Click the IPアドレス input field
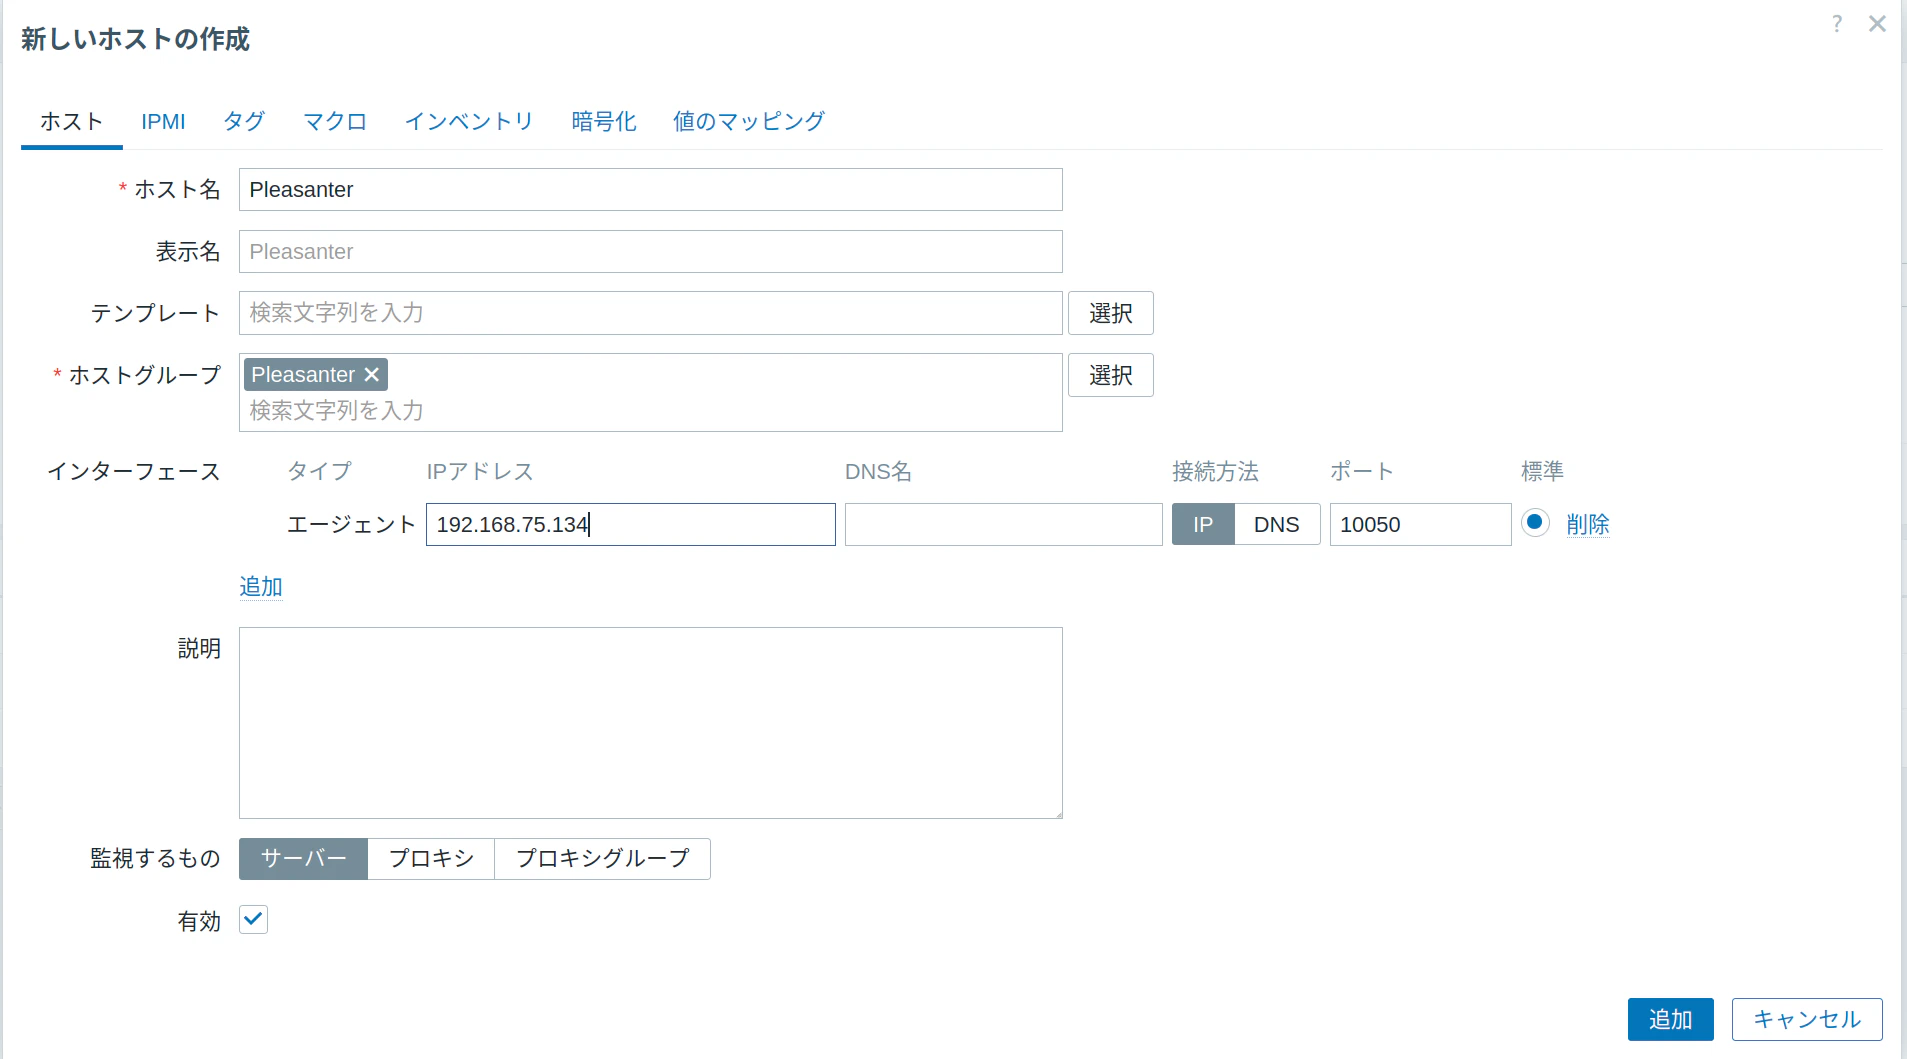Screen dimensions: 1907x1059 (x=630, y=525)
